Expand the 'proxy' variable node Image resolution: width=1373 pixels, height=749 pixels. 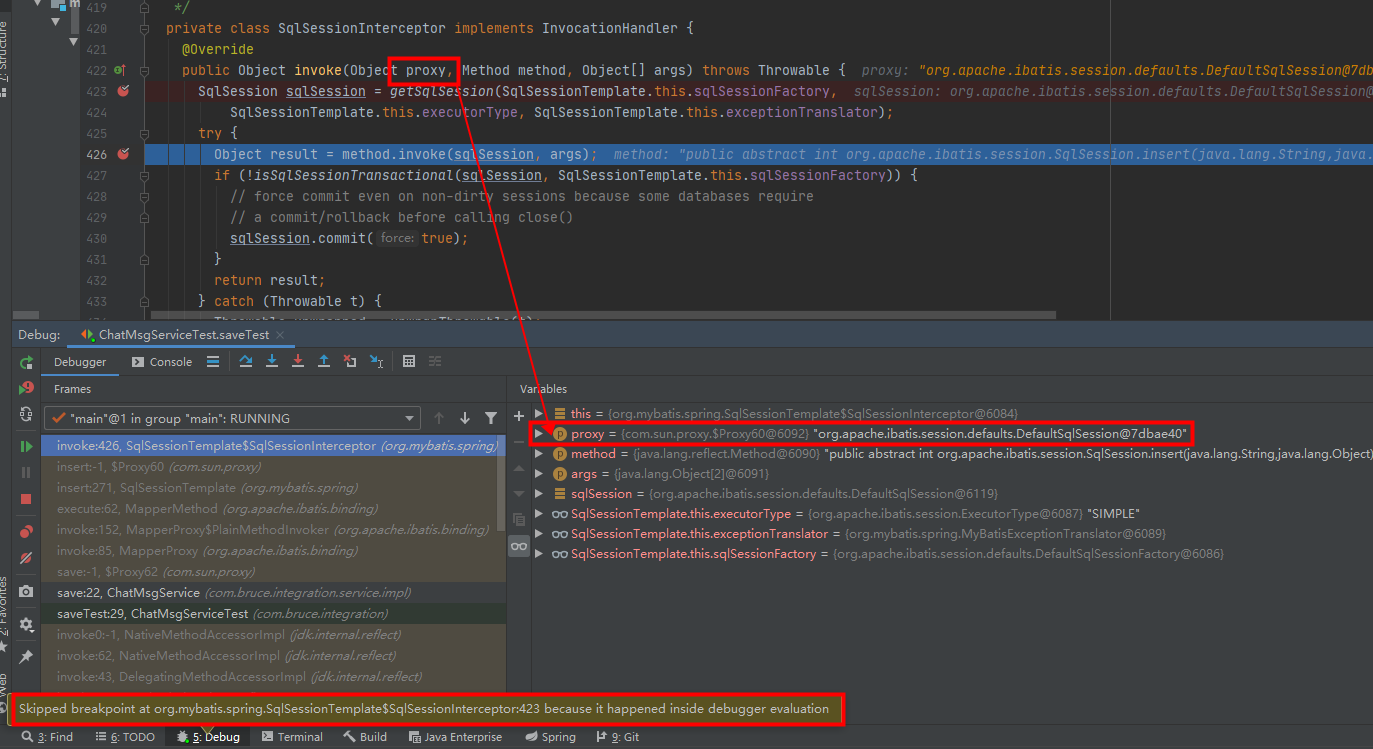(540, 433)
